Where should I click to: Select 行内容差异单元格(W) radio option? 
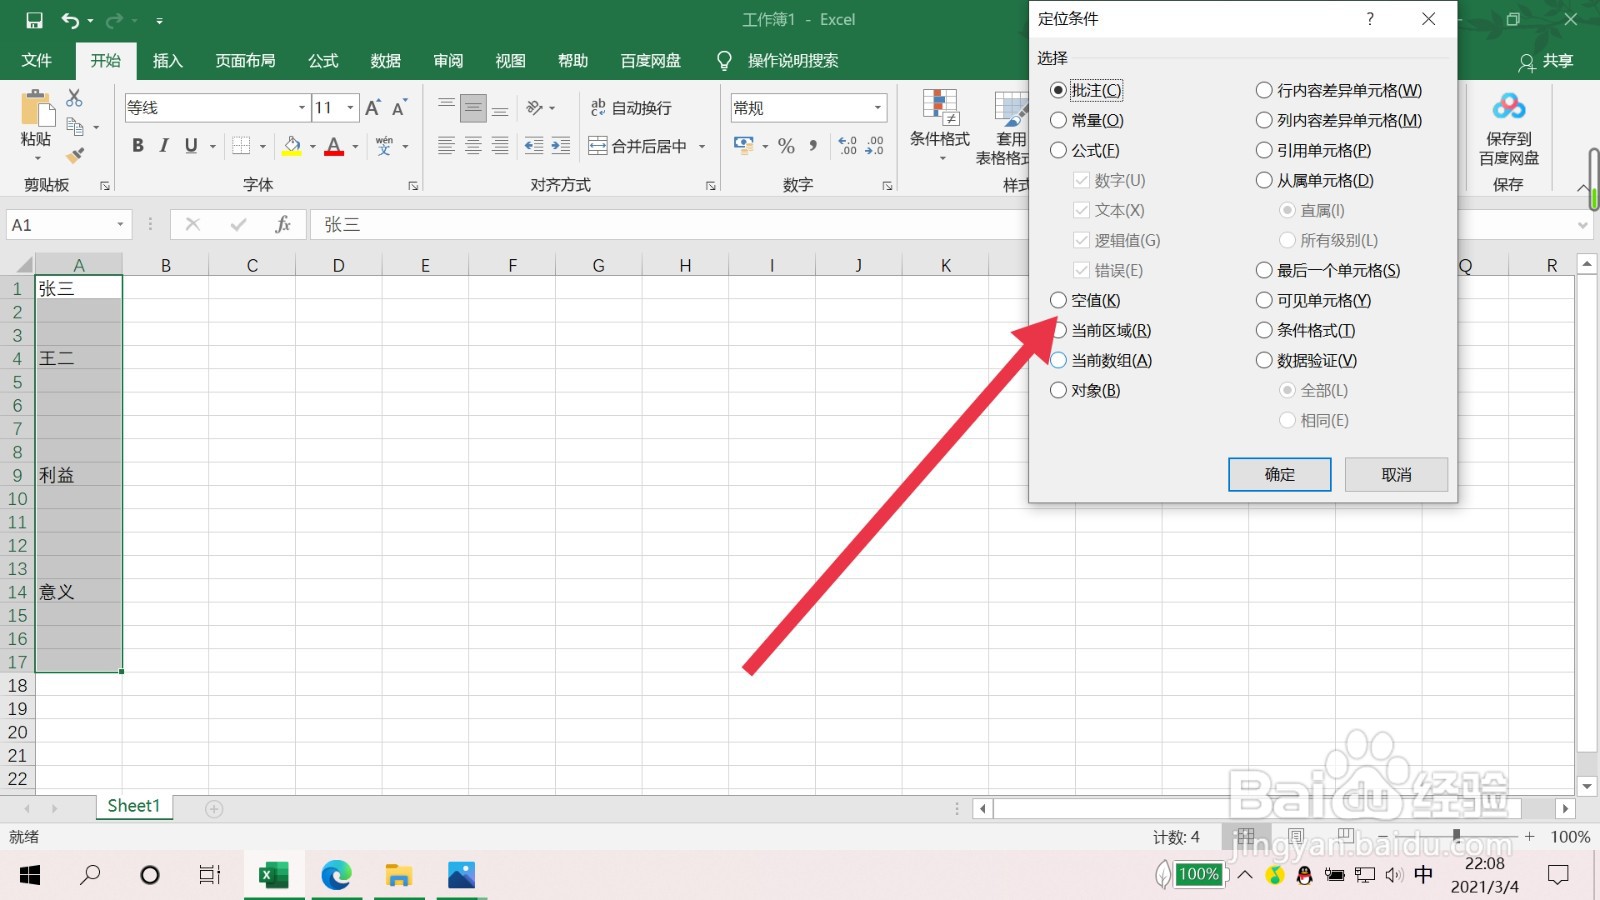click(x=1264, y=90)
